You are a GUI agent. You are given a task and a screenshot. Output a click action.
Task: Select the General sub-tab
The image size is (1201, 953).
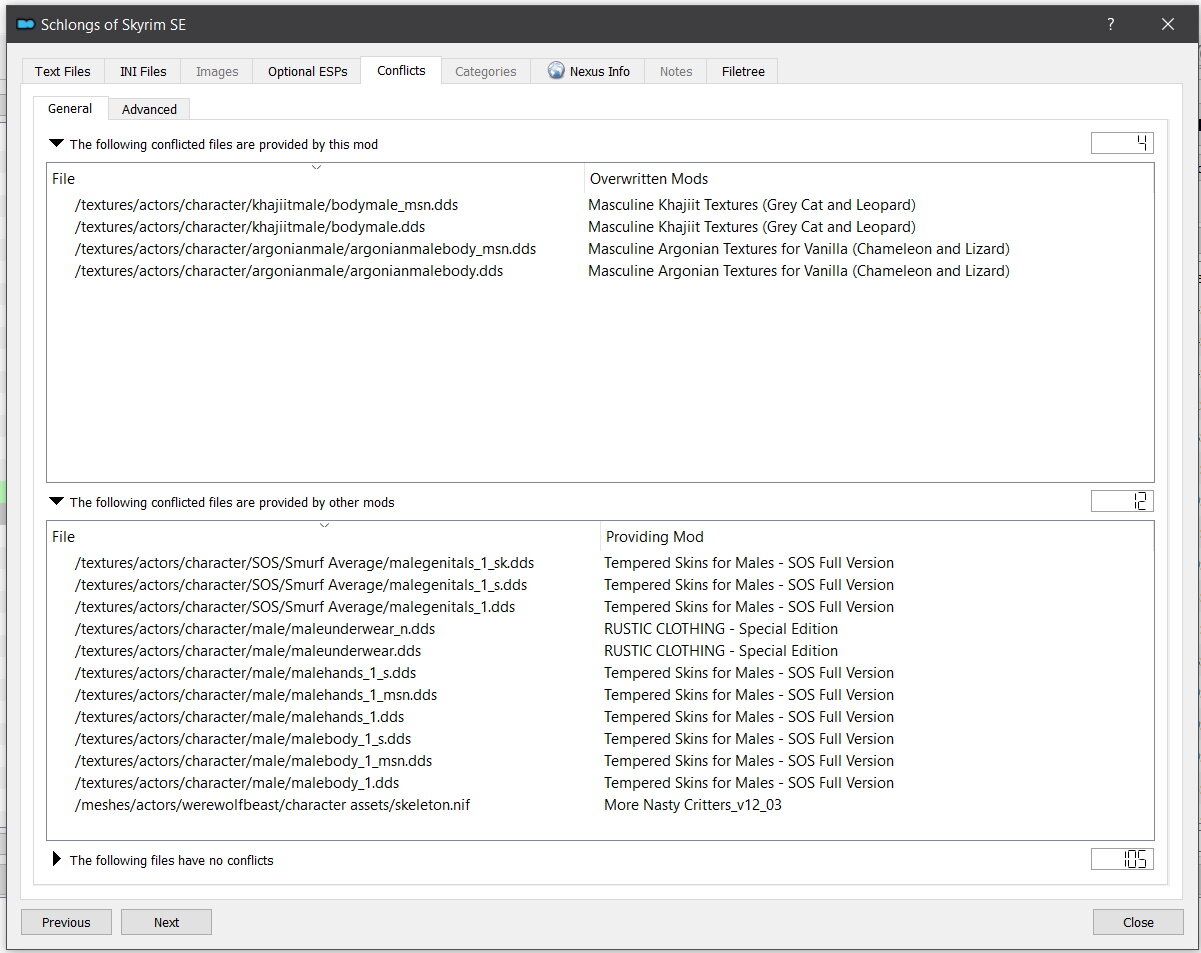tap(70, 108)
